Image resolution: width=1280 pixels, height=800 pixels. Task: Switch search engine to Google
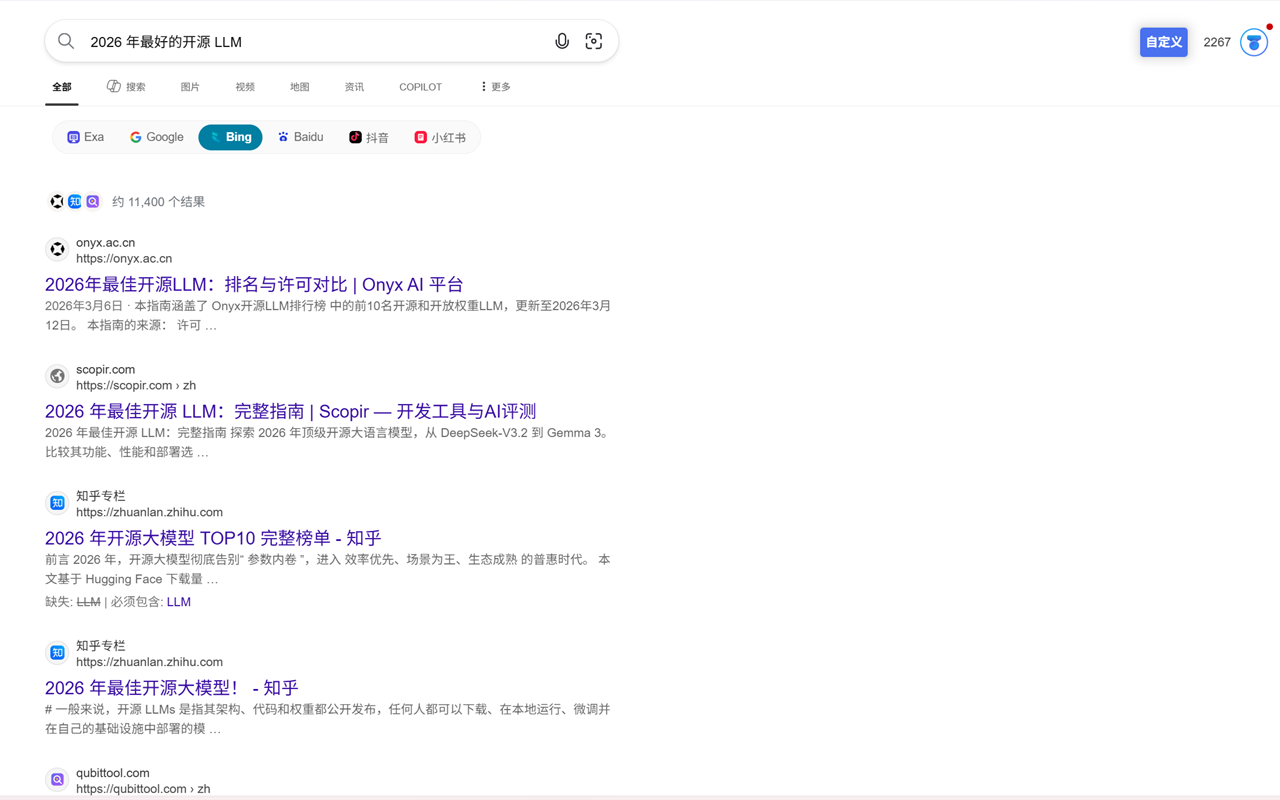157,137
